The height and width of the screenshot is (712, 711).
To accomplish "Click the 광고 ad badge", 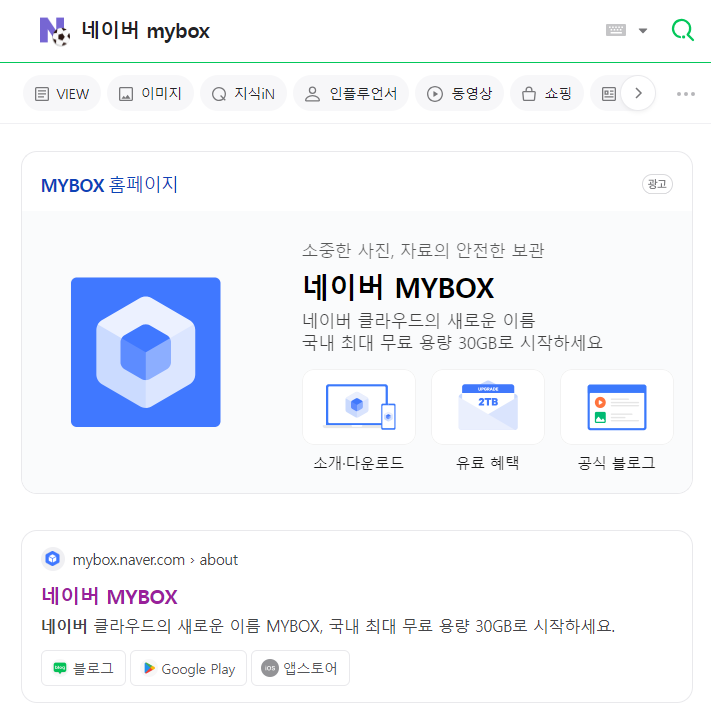I will coord(657,184).
